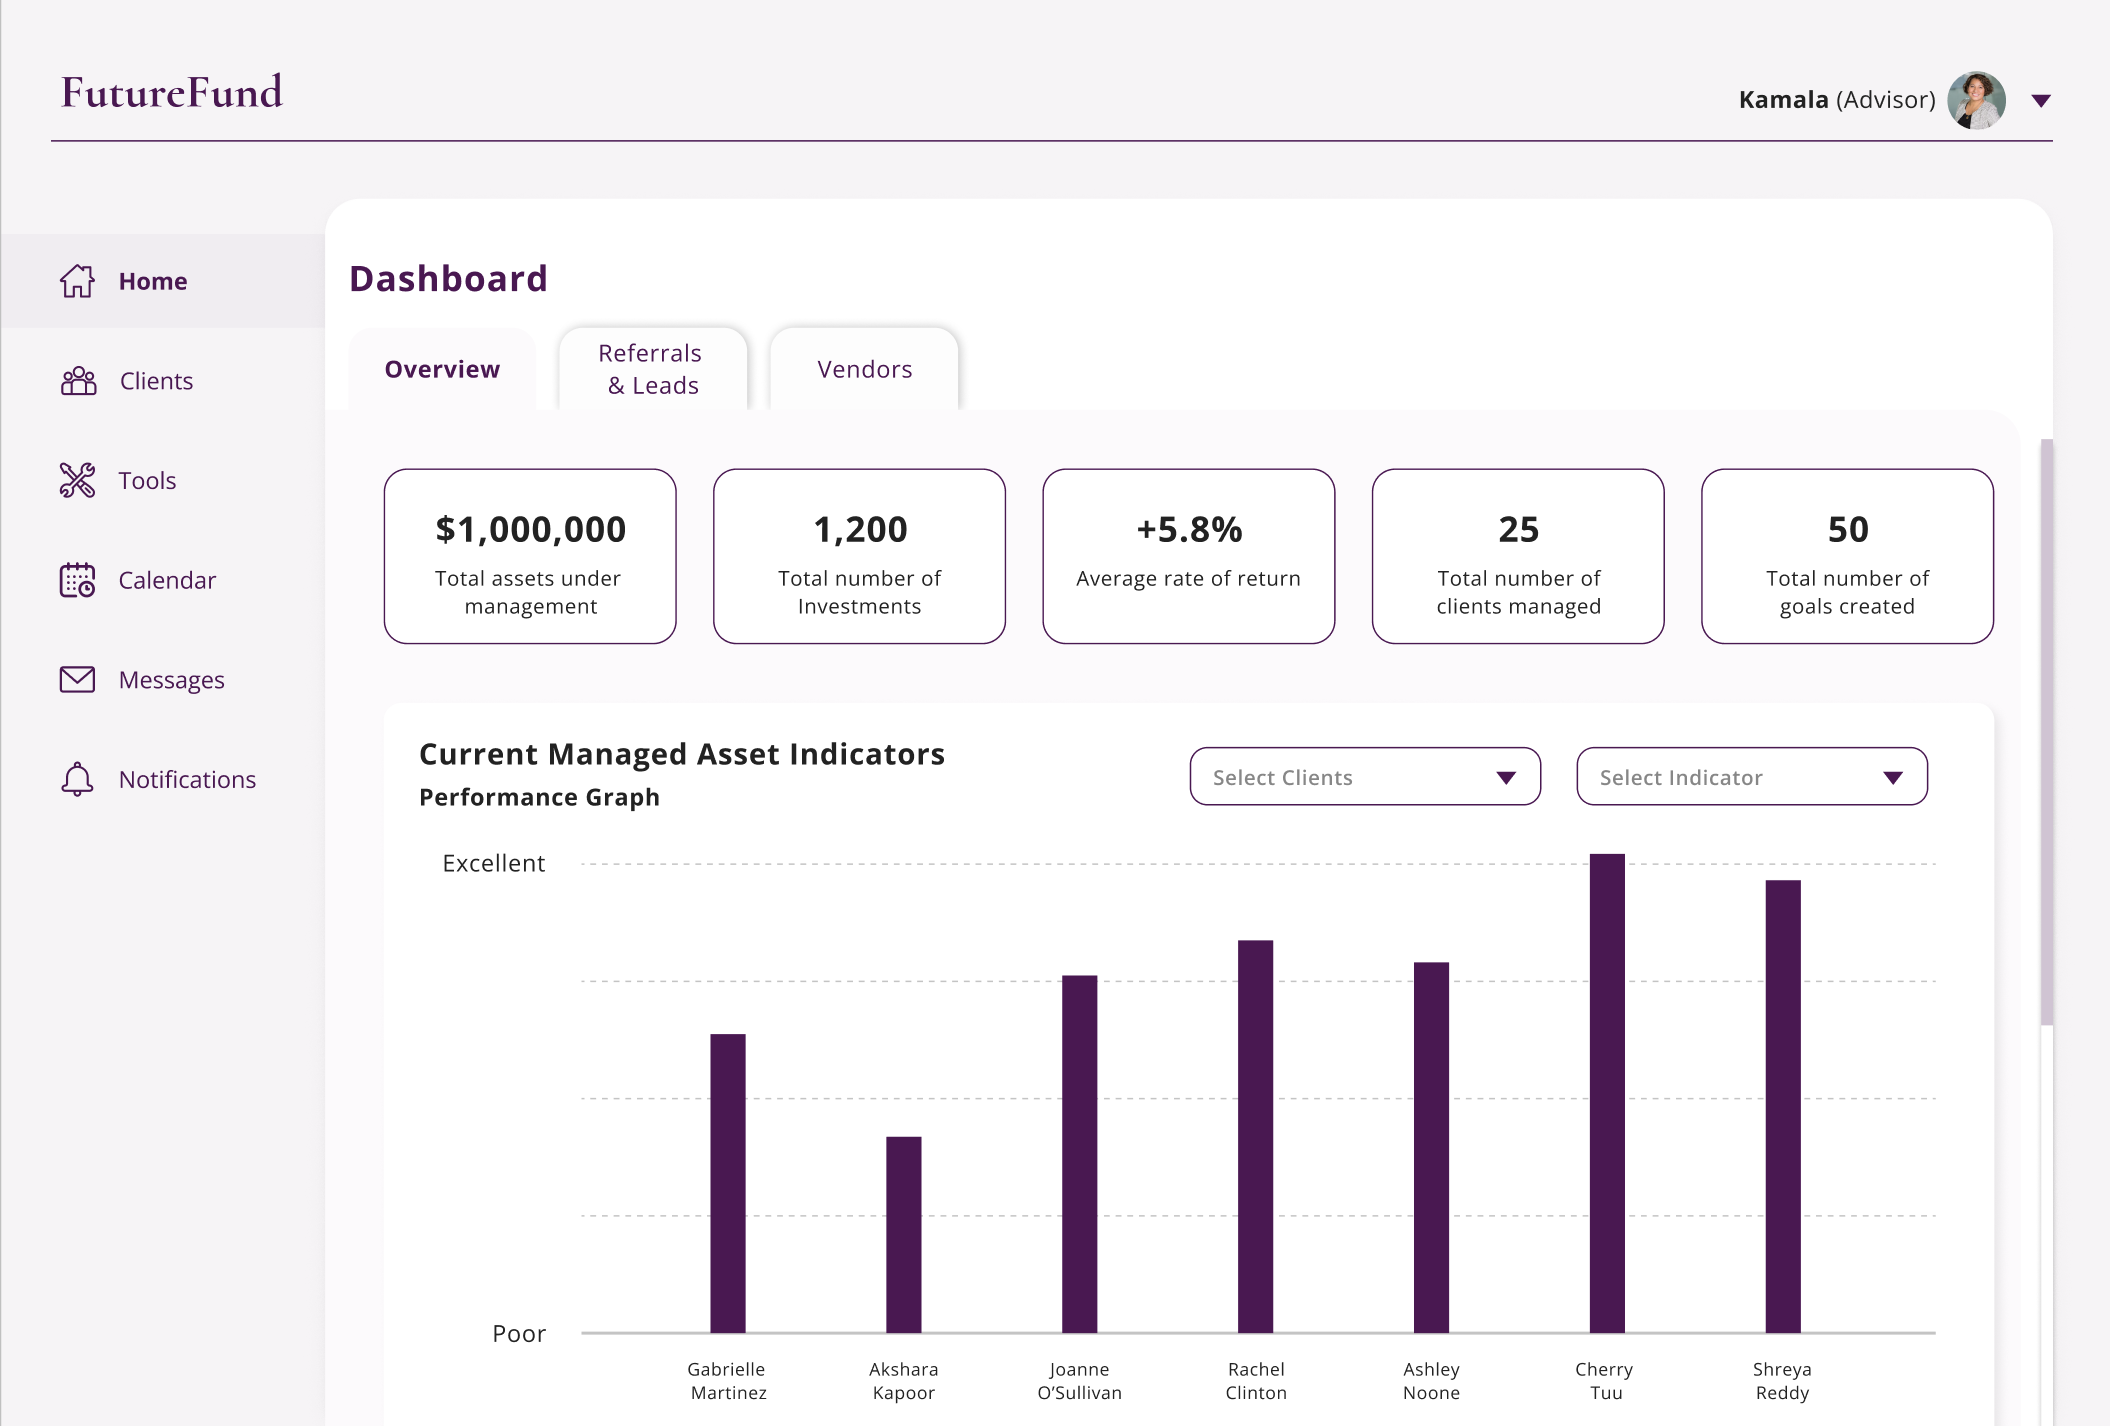Open Notifications label in sidebar
Screen dimensions: 2110x1426
[187, 780]
